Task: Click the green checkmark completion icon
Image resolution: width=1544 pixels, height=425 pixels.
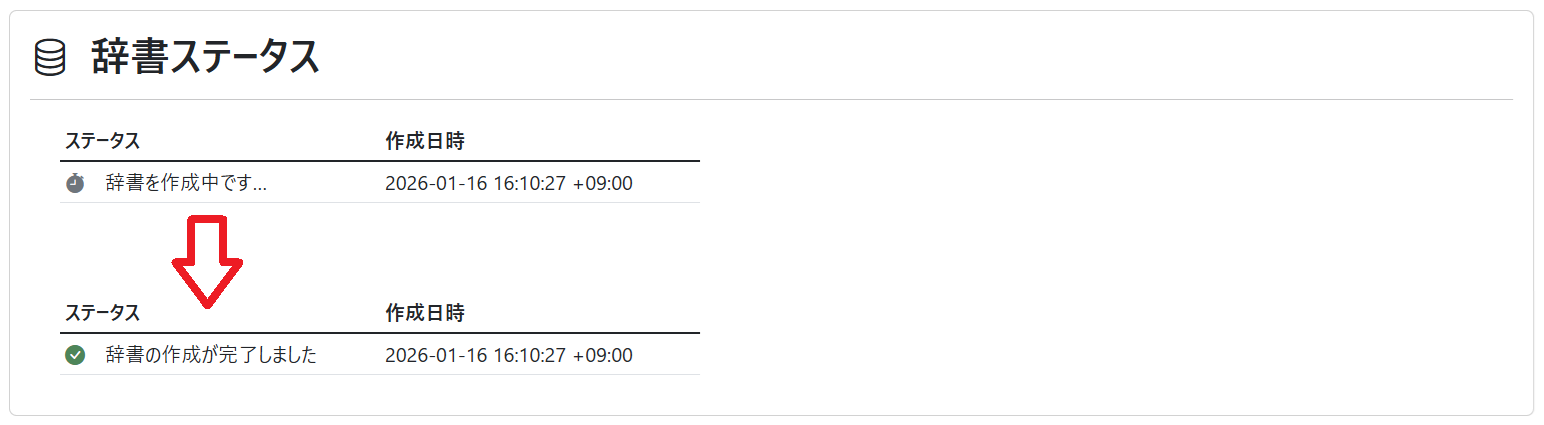Action: coord(75,355)
